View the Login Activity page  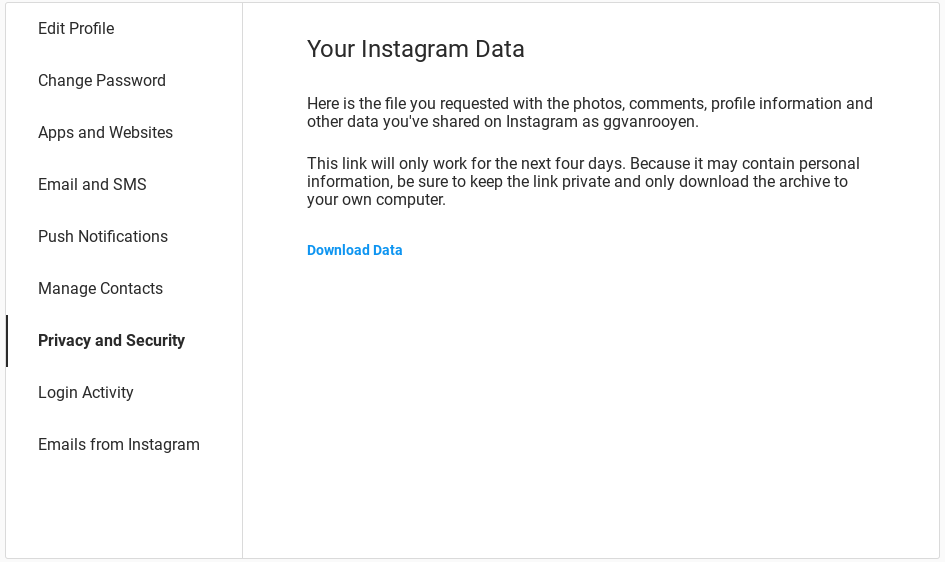tap(86, 393)
